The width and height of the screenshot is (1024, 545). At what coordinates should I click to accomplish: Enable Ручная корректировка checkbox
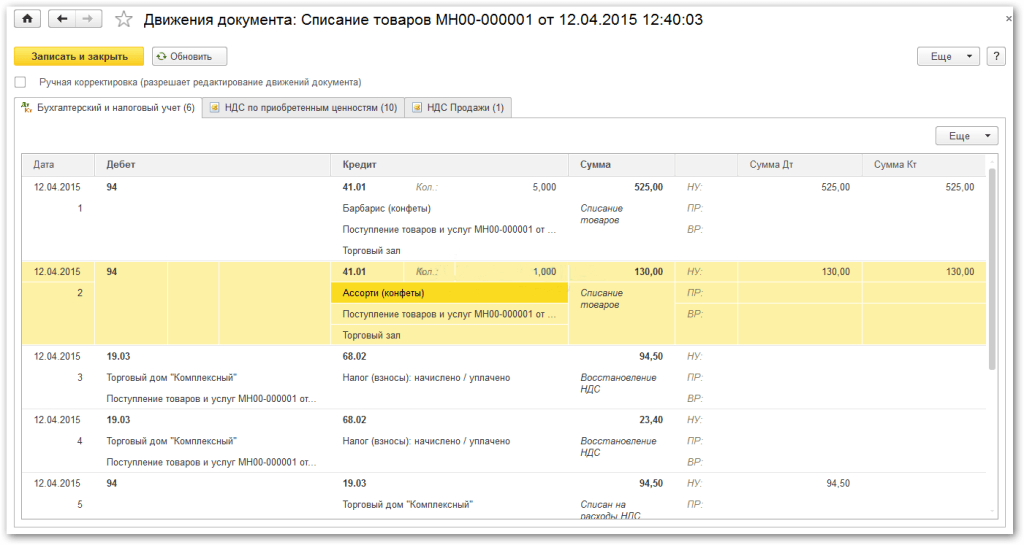pyautogui.click(x=21, y=82)
